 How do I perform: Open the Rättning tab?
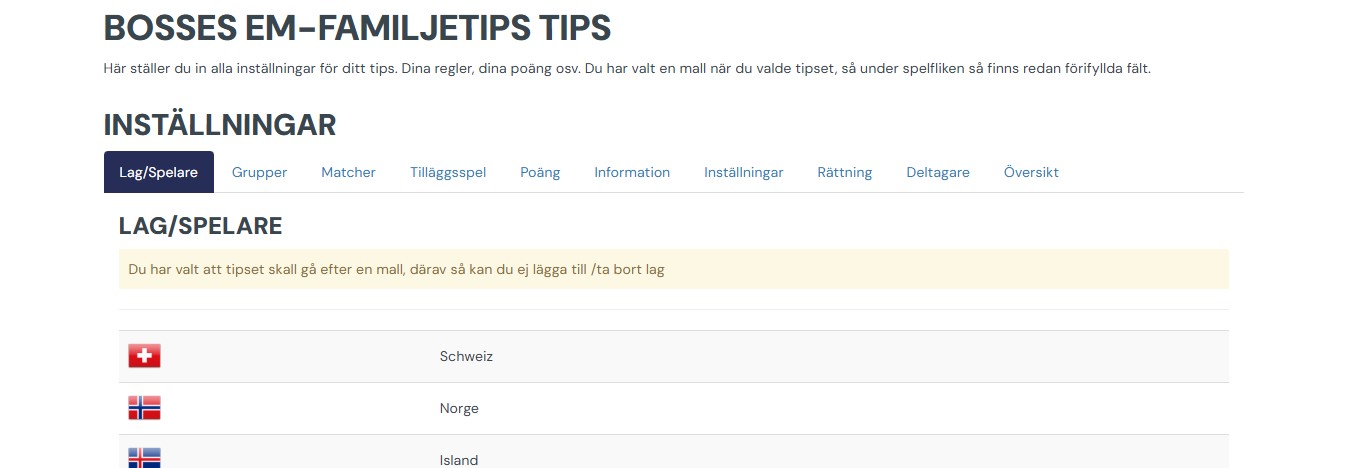pos(844,172)
